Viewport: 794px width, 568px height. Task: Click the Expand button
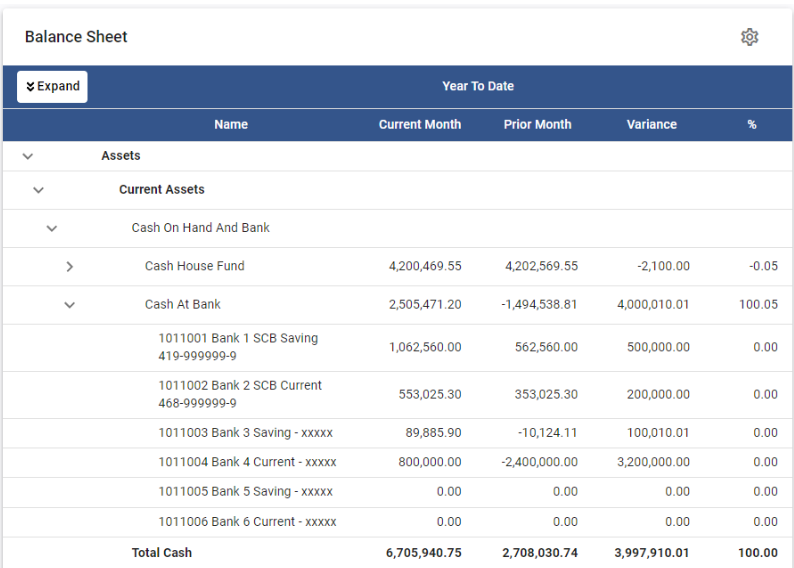(x=52, y=87)
